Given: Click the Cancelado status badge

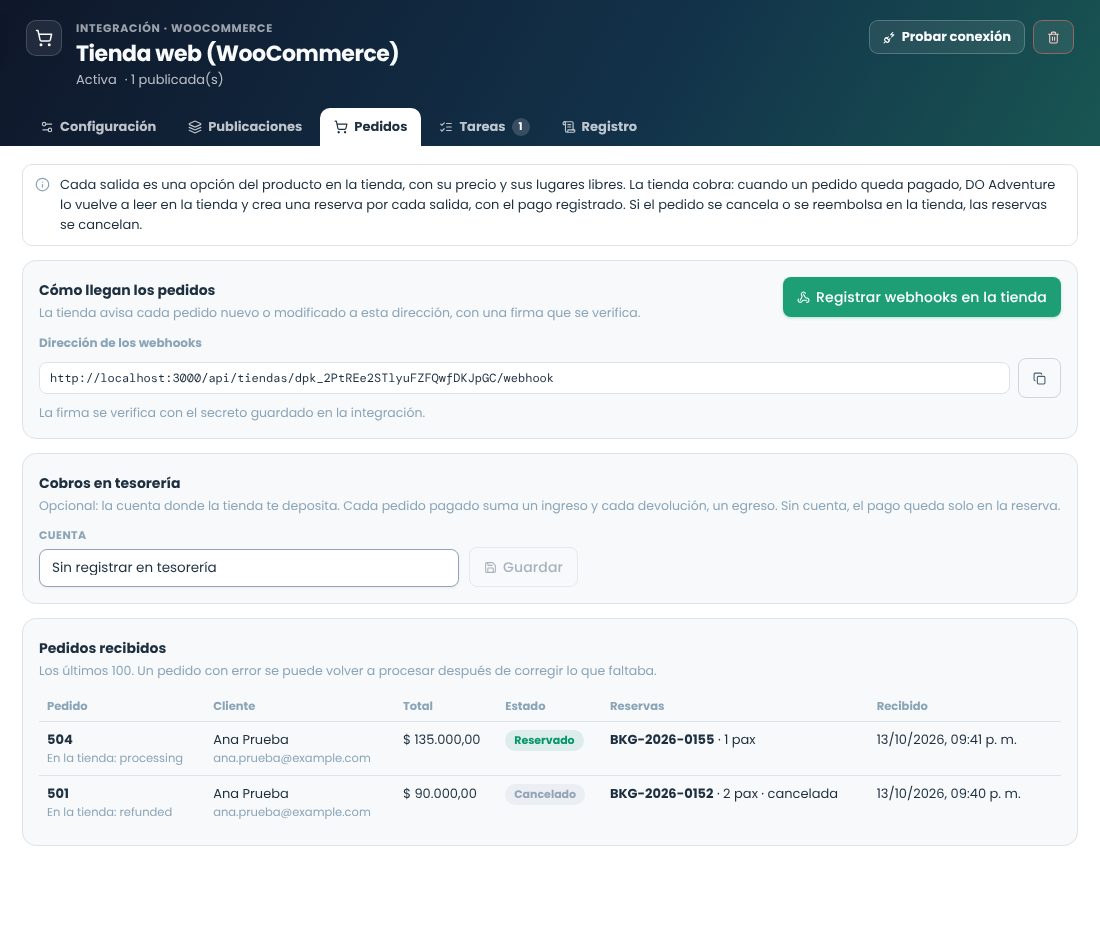Looking at the screenshot, I should point(544,794).
